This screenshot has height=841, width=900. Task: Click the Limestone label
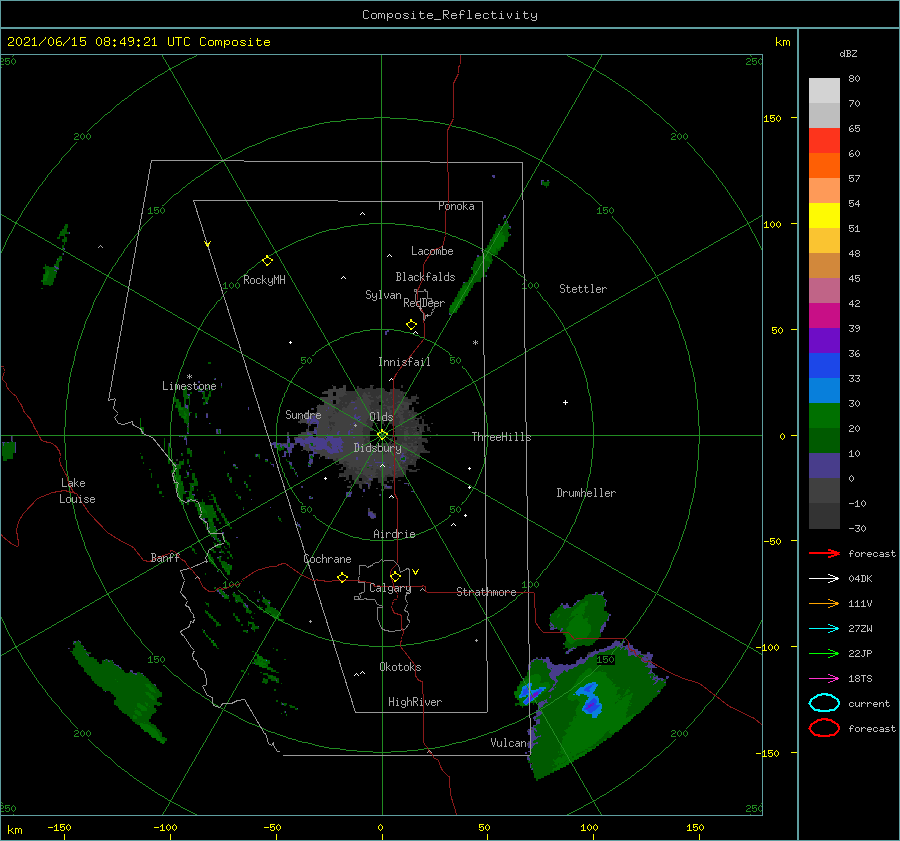(189, 386)
